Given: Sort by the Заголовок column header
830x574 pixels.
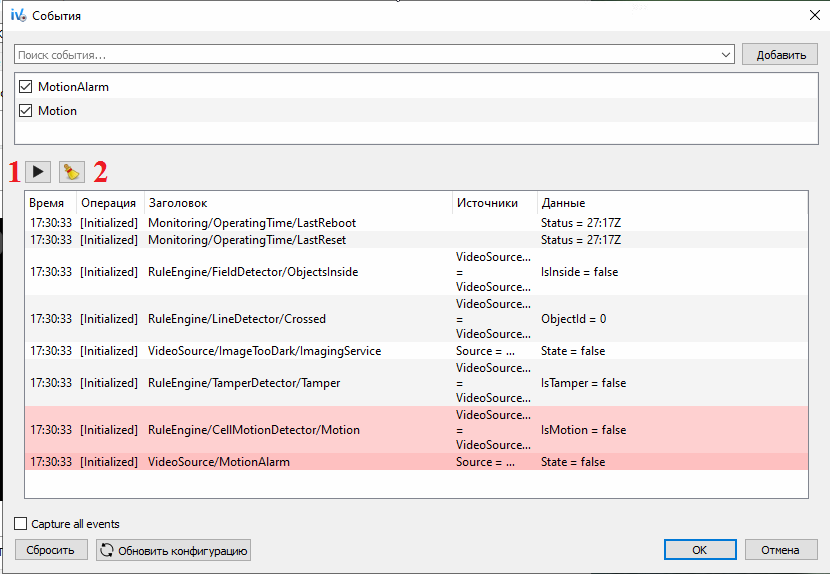Looking at the screenshot, I should click(x=299, y=203).
